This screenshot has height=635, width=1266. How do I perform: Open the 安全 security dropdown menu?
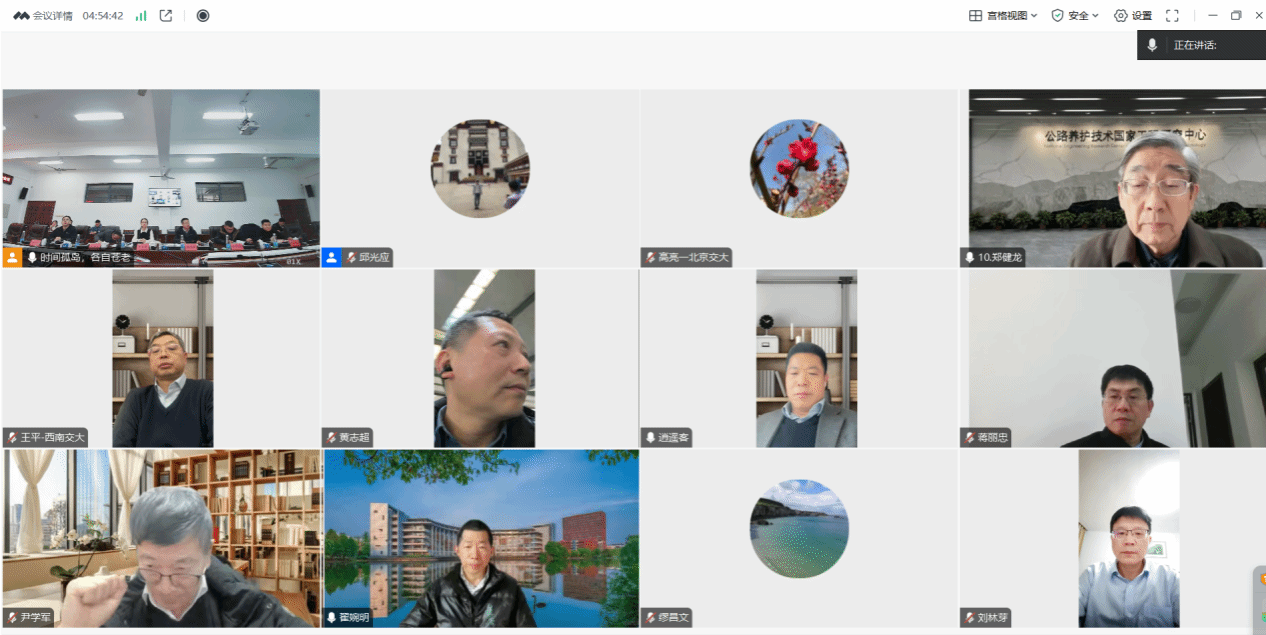tap(1075, 16)
